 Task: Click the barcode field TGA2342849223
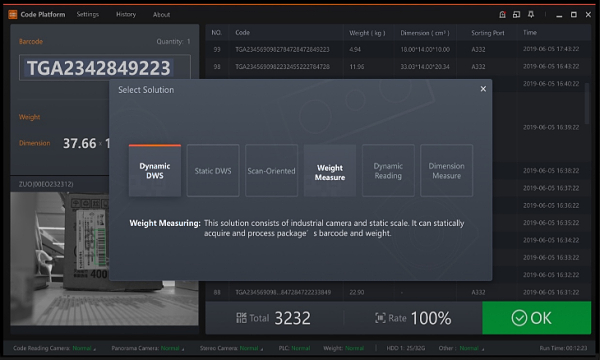point(104,68)
